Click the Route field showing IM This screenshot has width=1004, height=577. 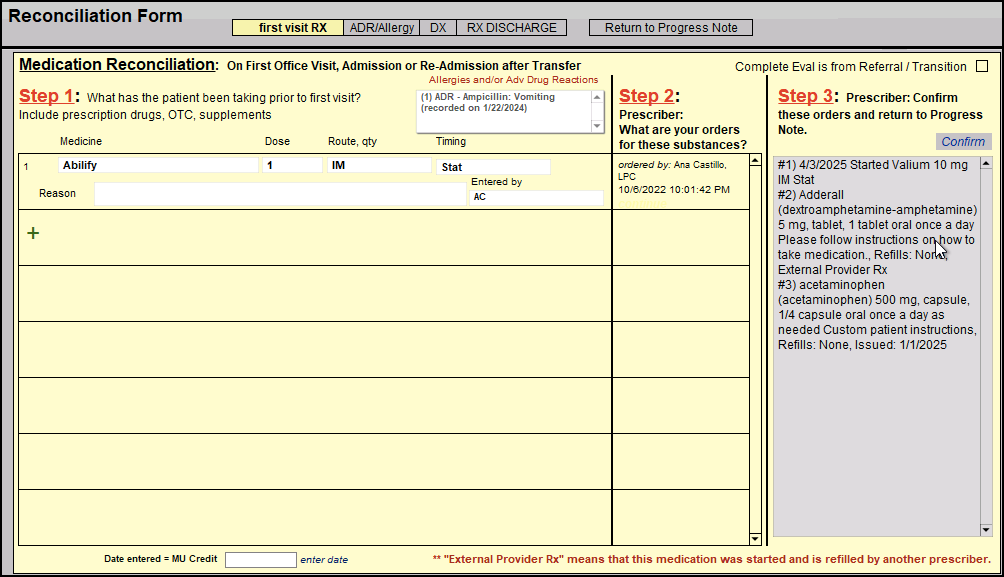(x=377, y=166)
